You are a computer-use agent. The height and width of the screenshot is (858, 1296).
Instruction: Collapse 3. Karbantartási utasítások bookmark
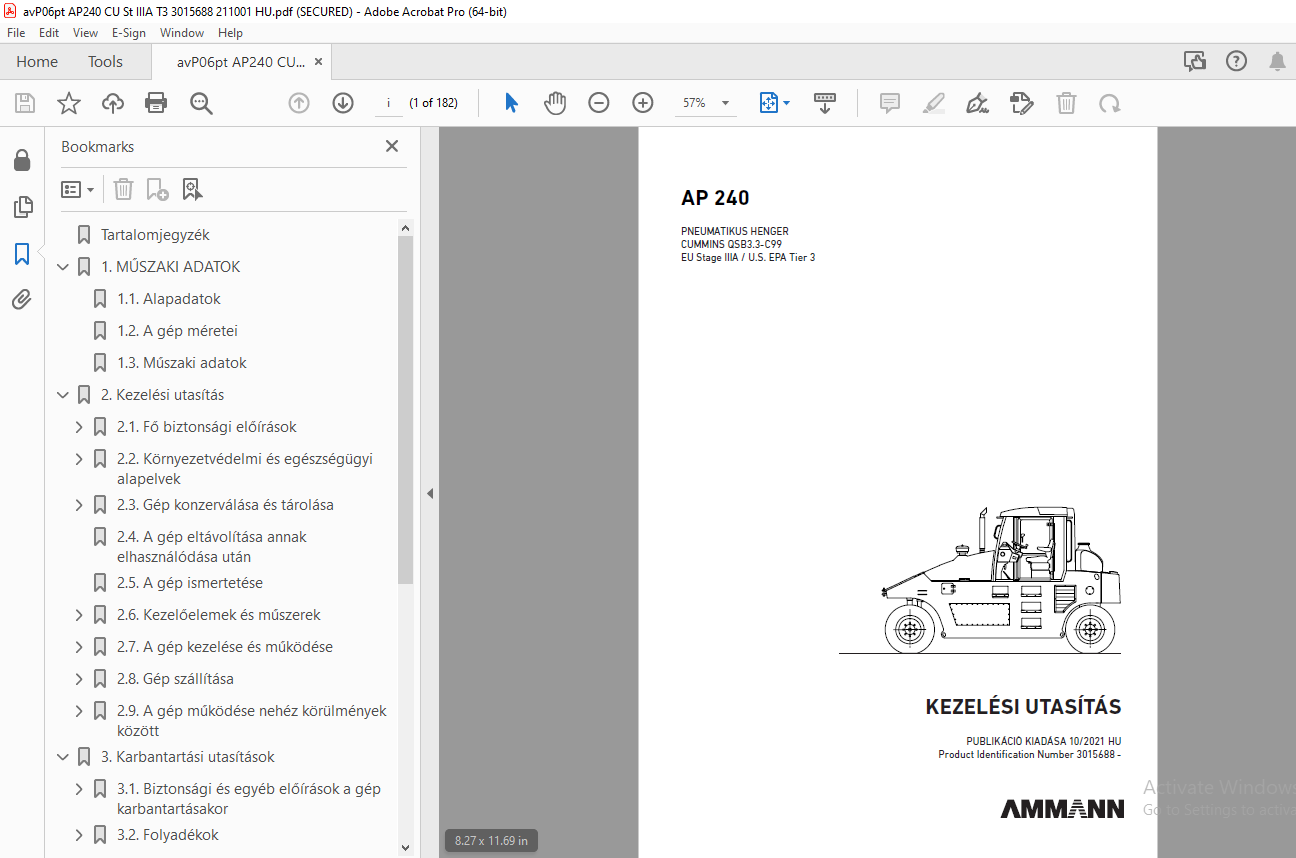point(63,757)
